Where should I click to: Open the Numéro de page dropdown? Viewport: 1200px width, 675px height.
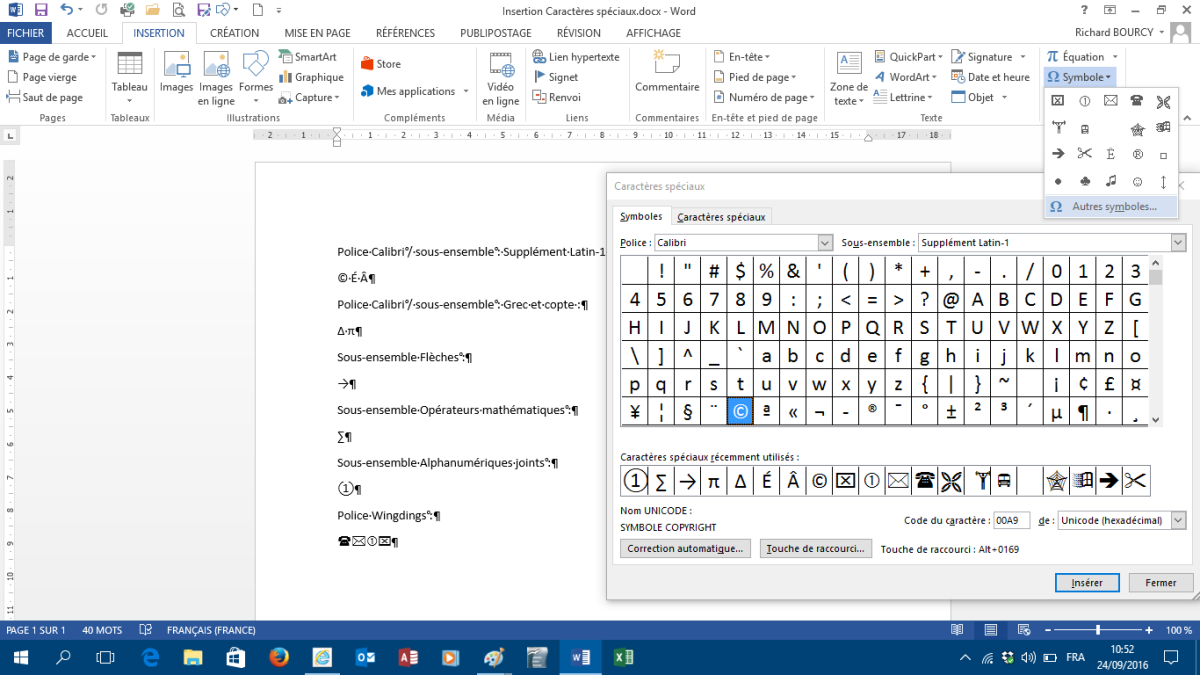coord(764,97)
